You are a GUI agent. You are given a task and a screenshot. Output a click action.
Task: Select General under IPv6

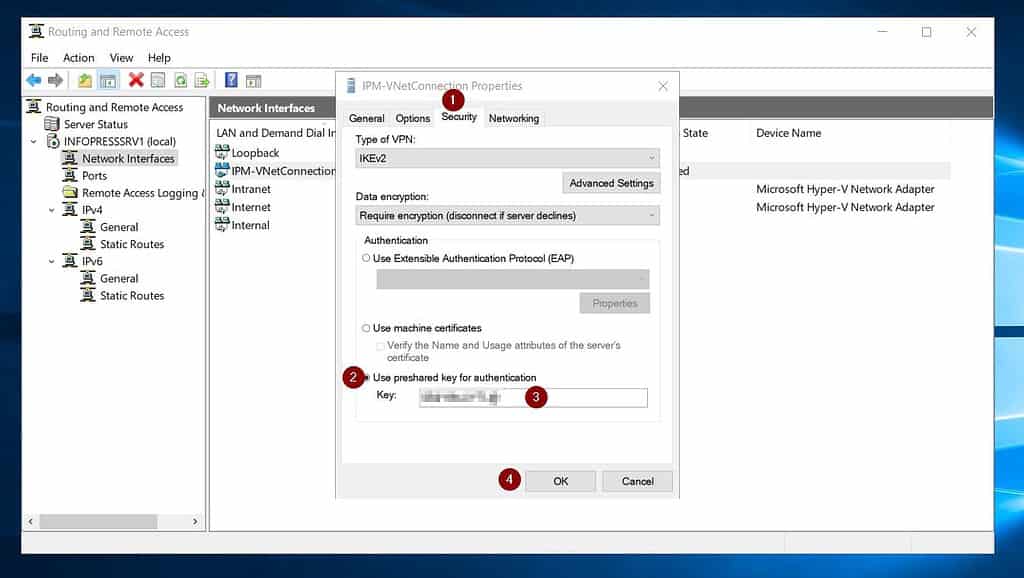click(x=119, y=278)
